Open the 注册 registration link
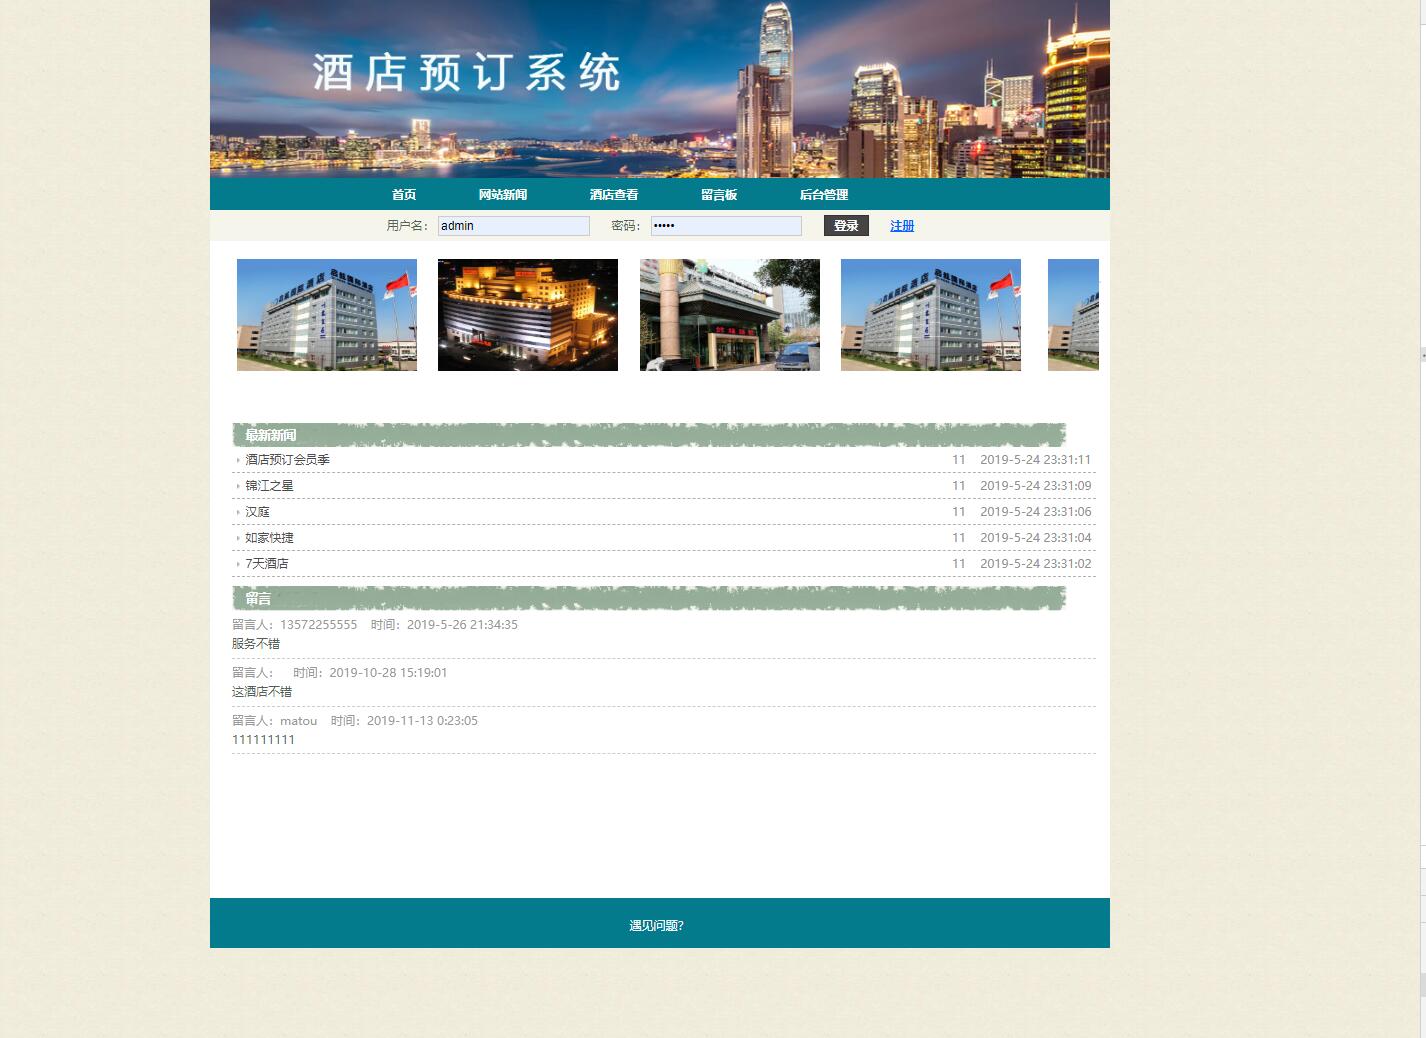 click(901, 225)
